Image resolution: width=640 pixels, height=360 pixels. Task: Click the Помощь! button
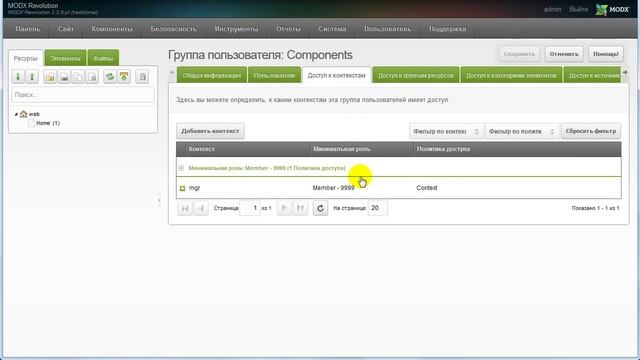(606, 54)
